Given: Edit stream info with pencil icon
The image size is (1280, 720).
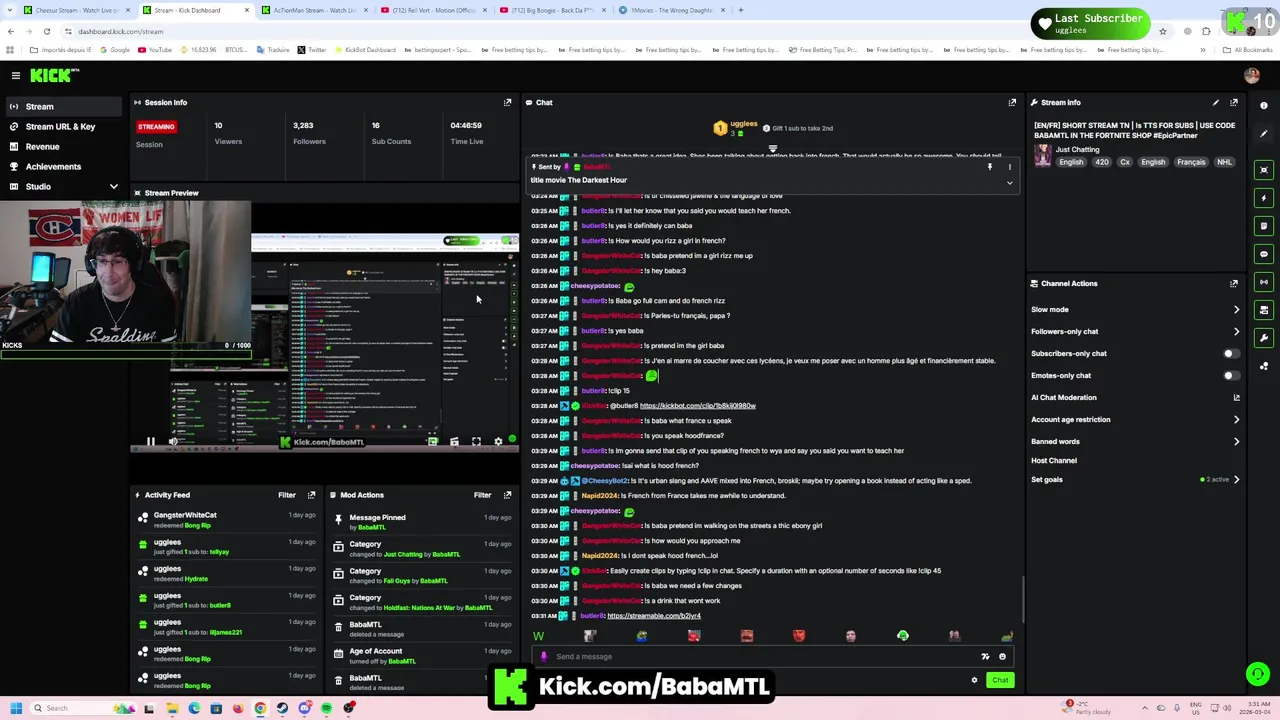Looking at the screenshot, I should (x=1216, y=102).
